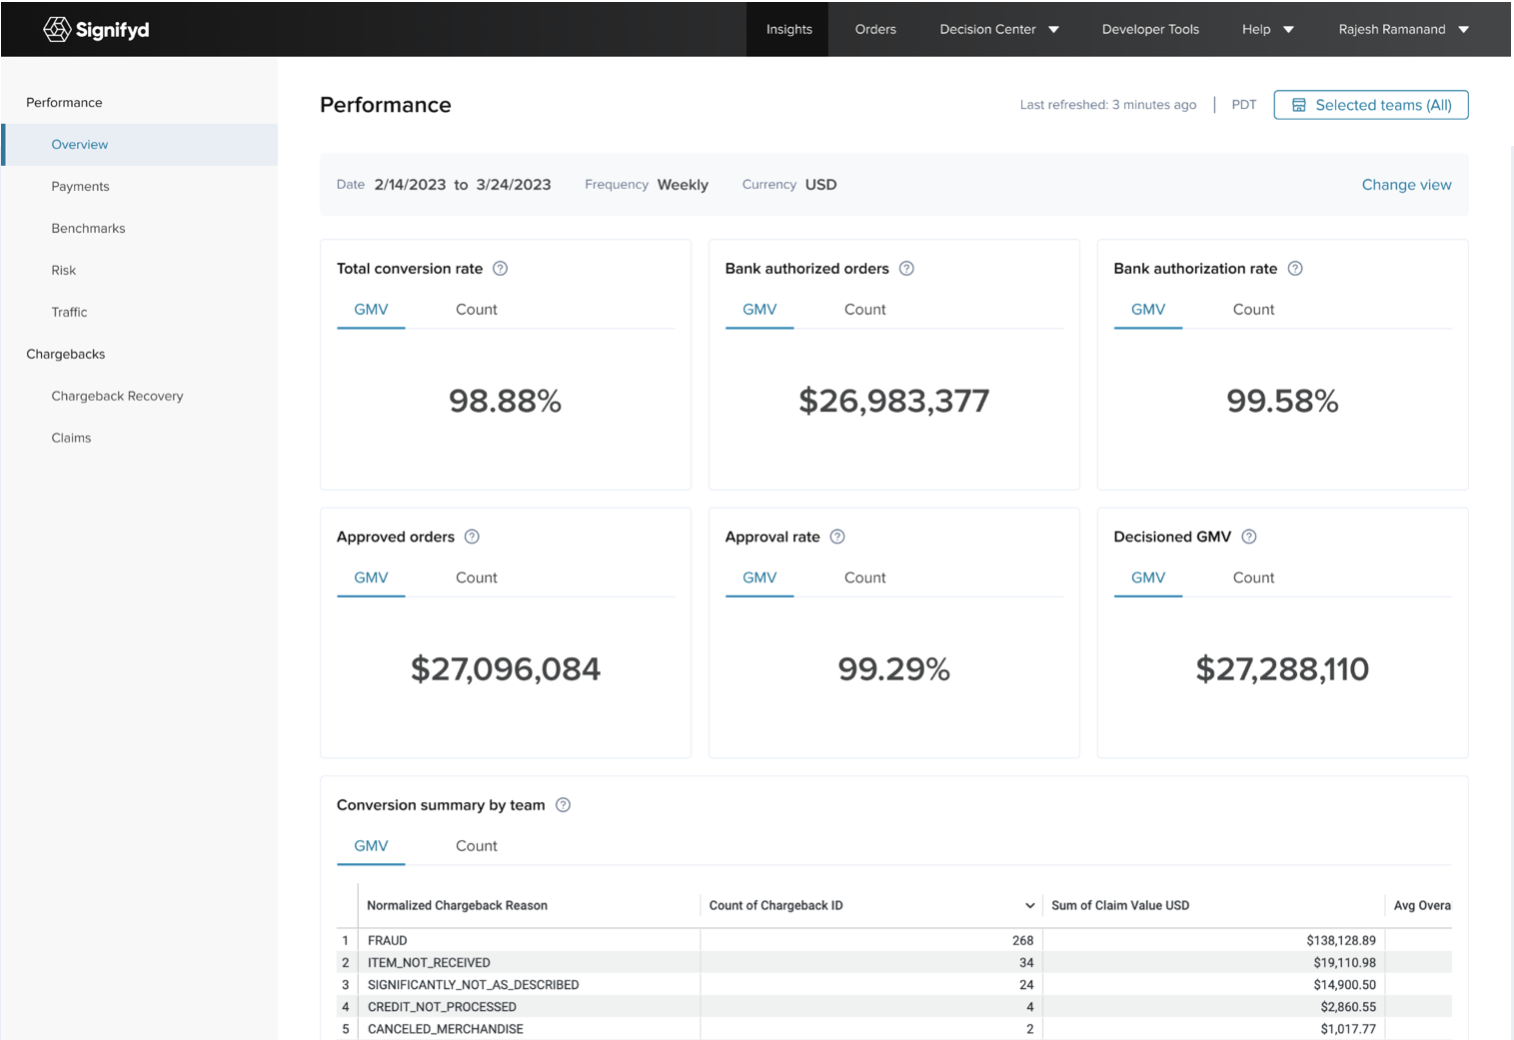Click the $138,128.89 claim value
The image size is (1514, 1040).
click(x=1341, y=940)
